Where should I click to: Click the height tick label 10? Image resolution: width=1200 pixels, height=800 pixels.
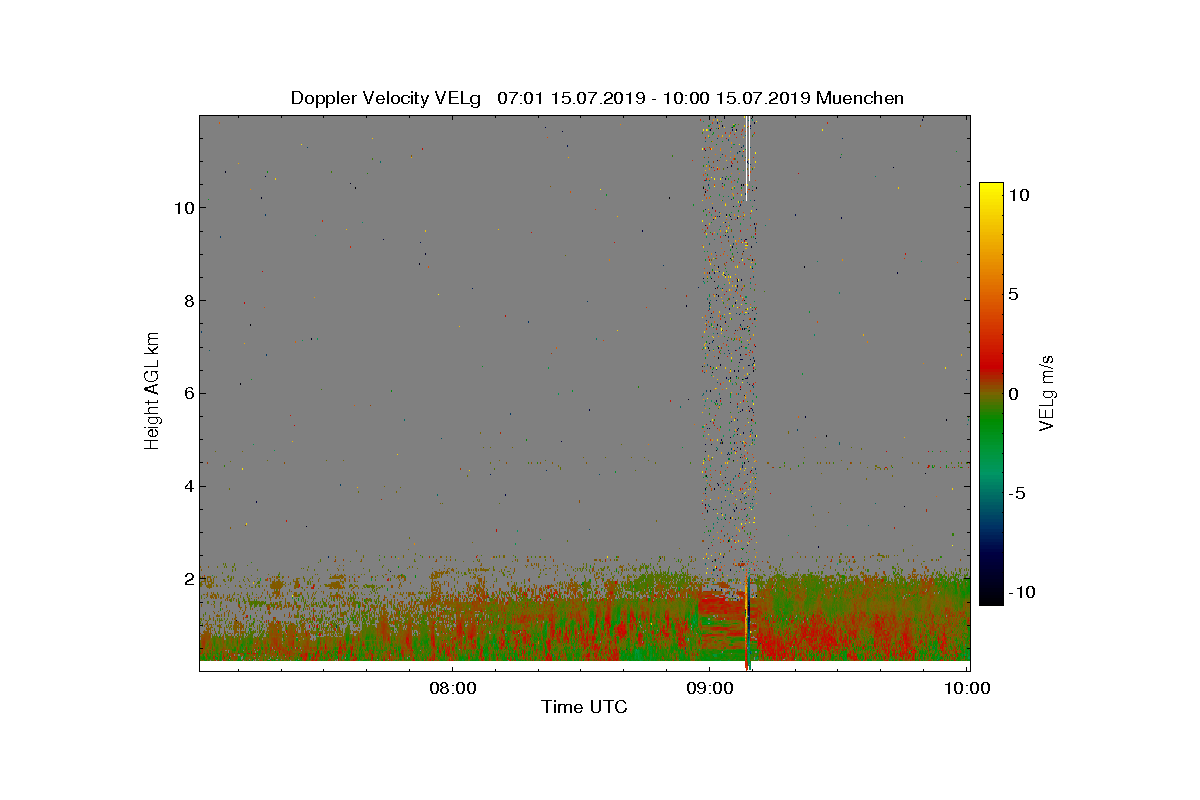182,208
